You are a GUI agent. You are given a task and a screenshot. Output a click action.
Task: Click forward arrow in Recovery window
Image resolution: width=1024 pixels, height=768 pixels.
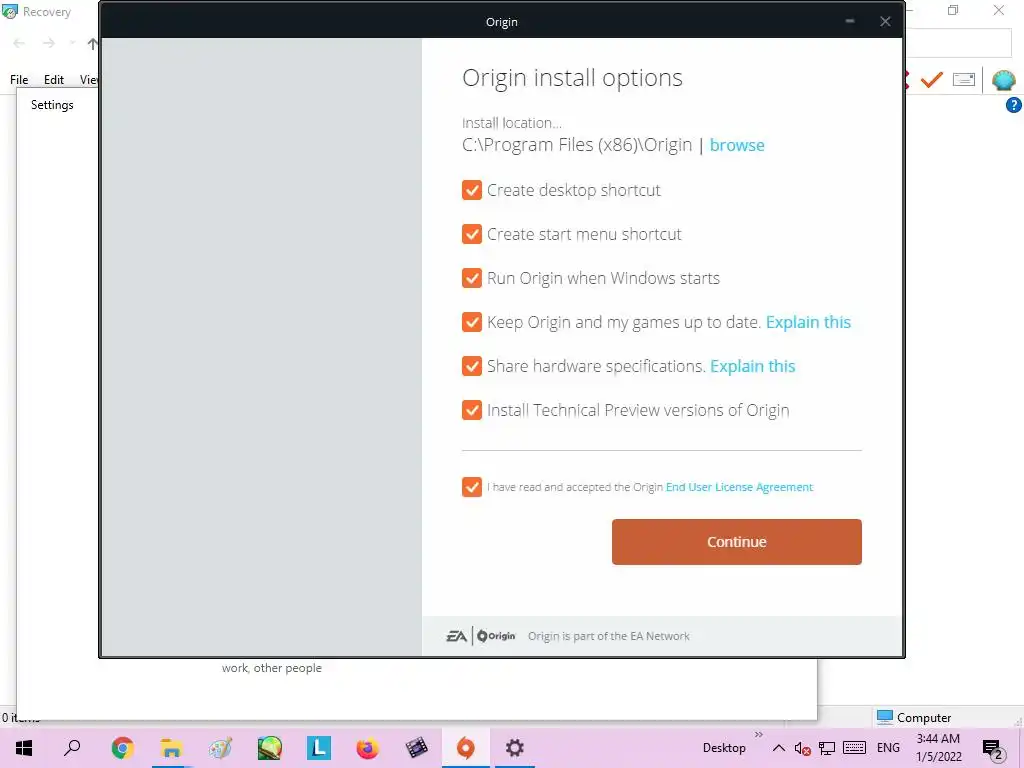click(x=49, y=44)
